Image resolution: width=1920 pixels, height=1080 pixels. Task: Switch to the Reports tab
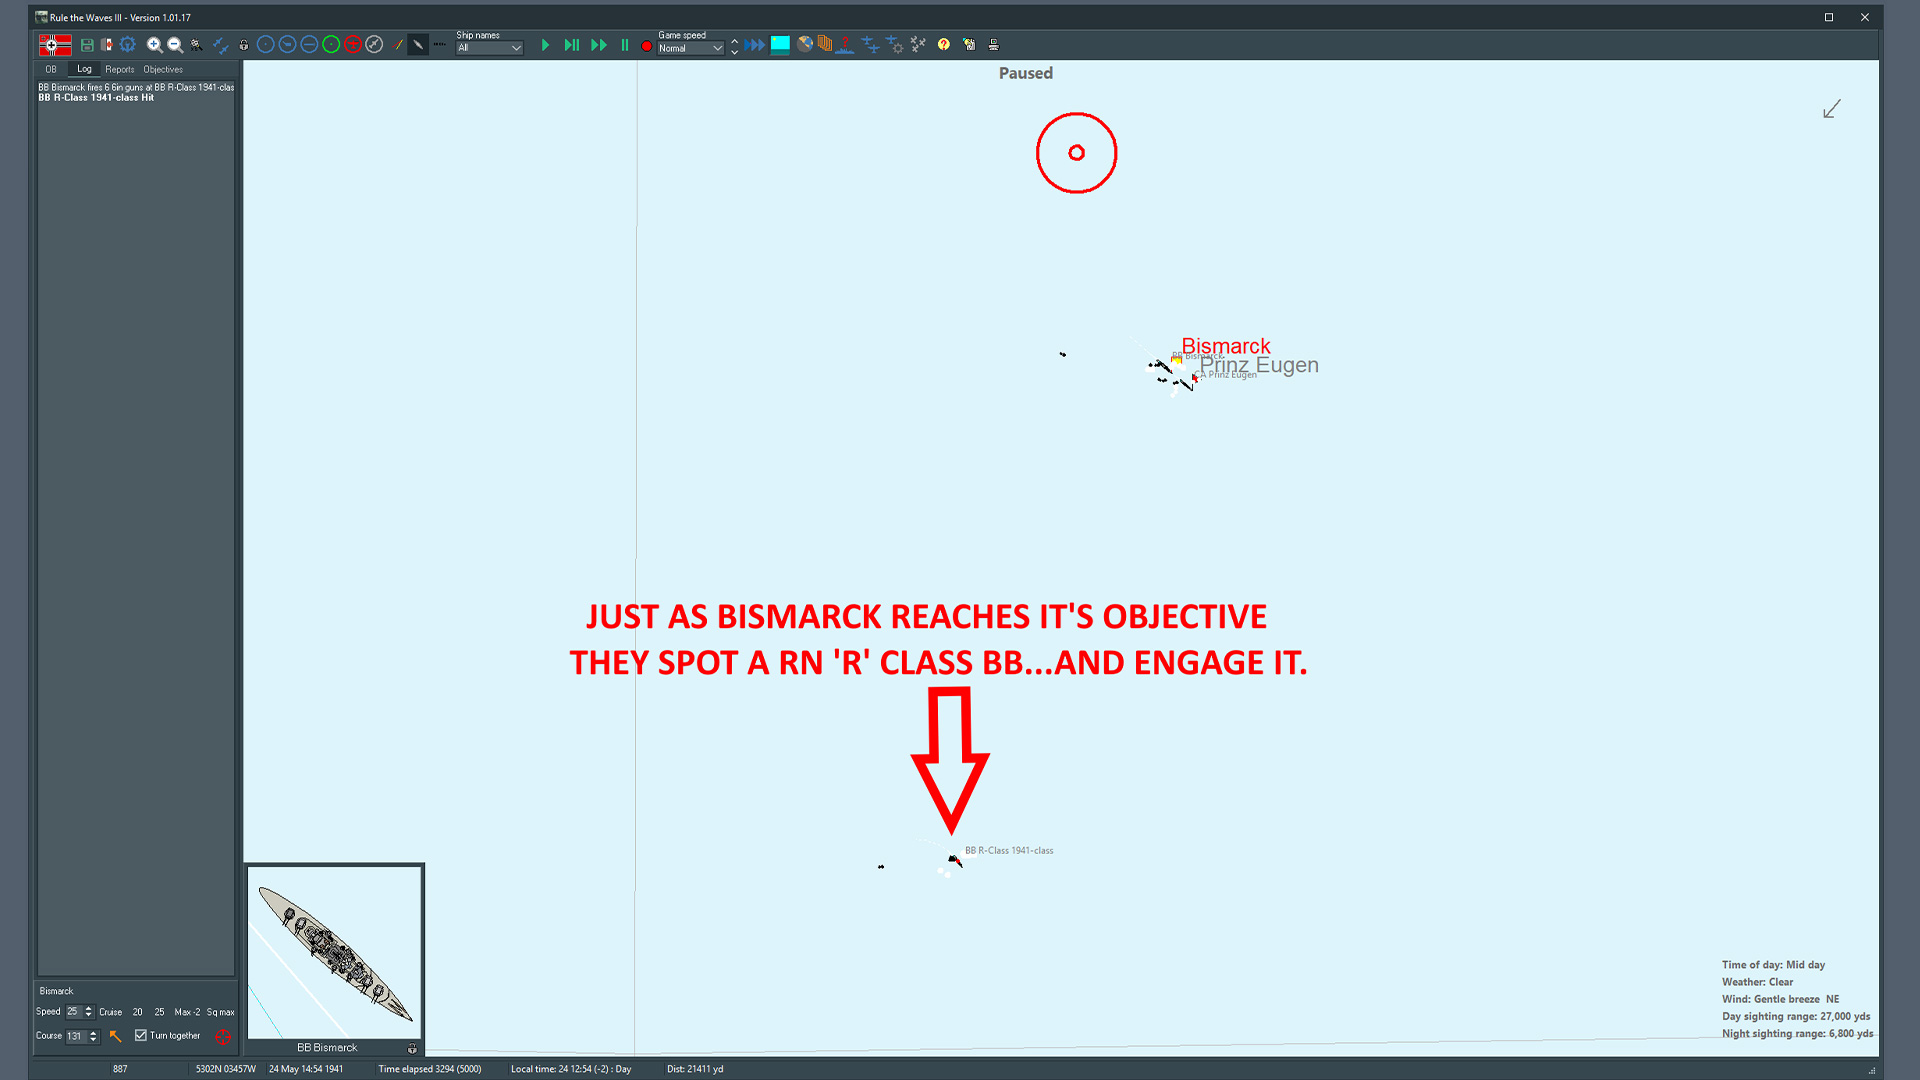pyautogui.click(x=119, y=70)
